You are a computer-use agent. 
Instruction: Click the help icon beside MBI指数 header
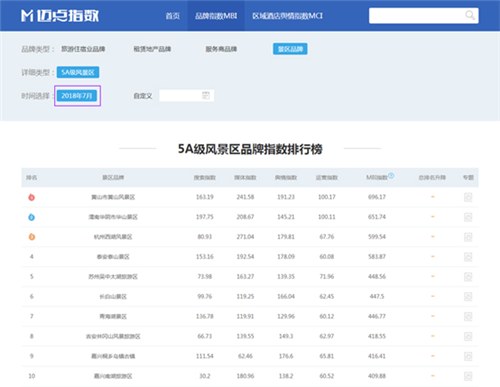(391, 175)
